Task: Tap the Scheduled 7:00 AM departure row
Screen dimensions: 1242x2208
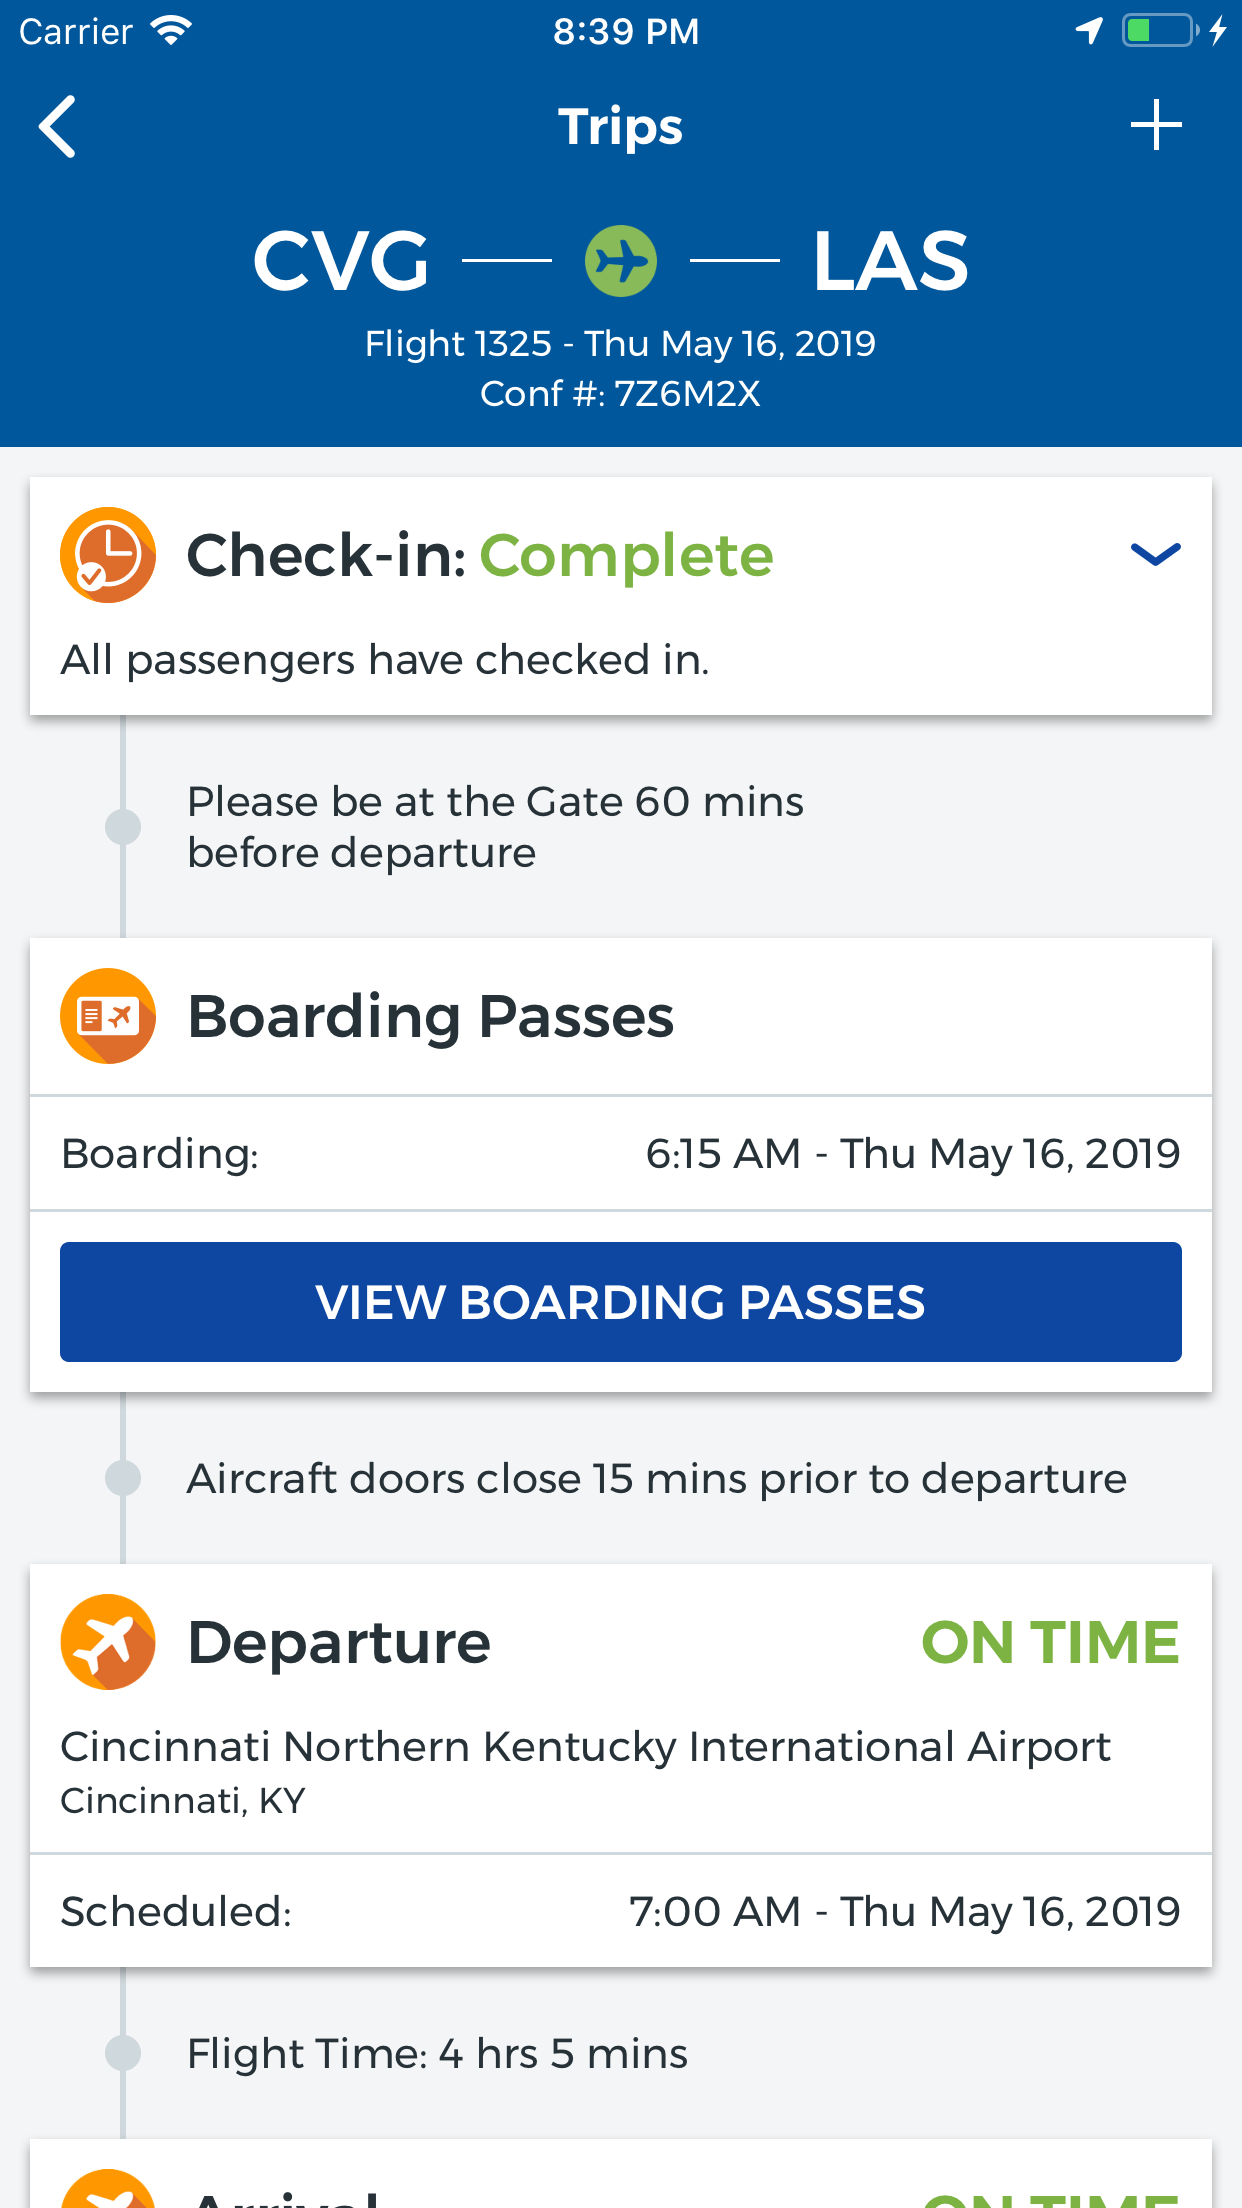Action: coord(620,1911)
